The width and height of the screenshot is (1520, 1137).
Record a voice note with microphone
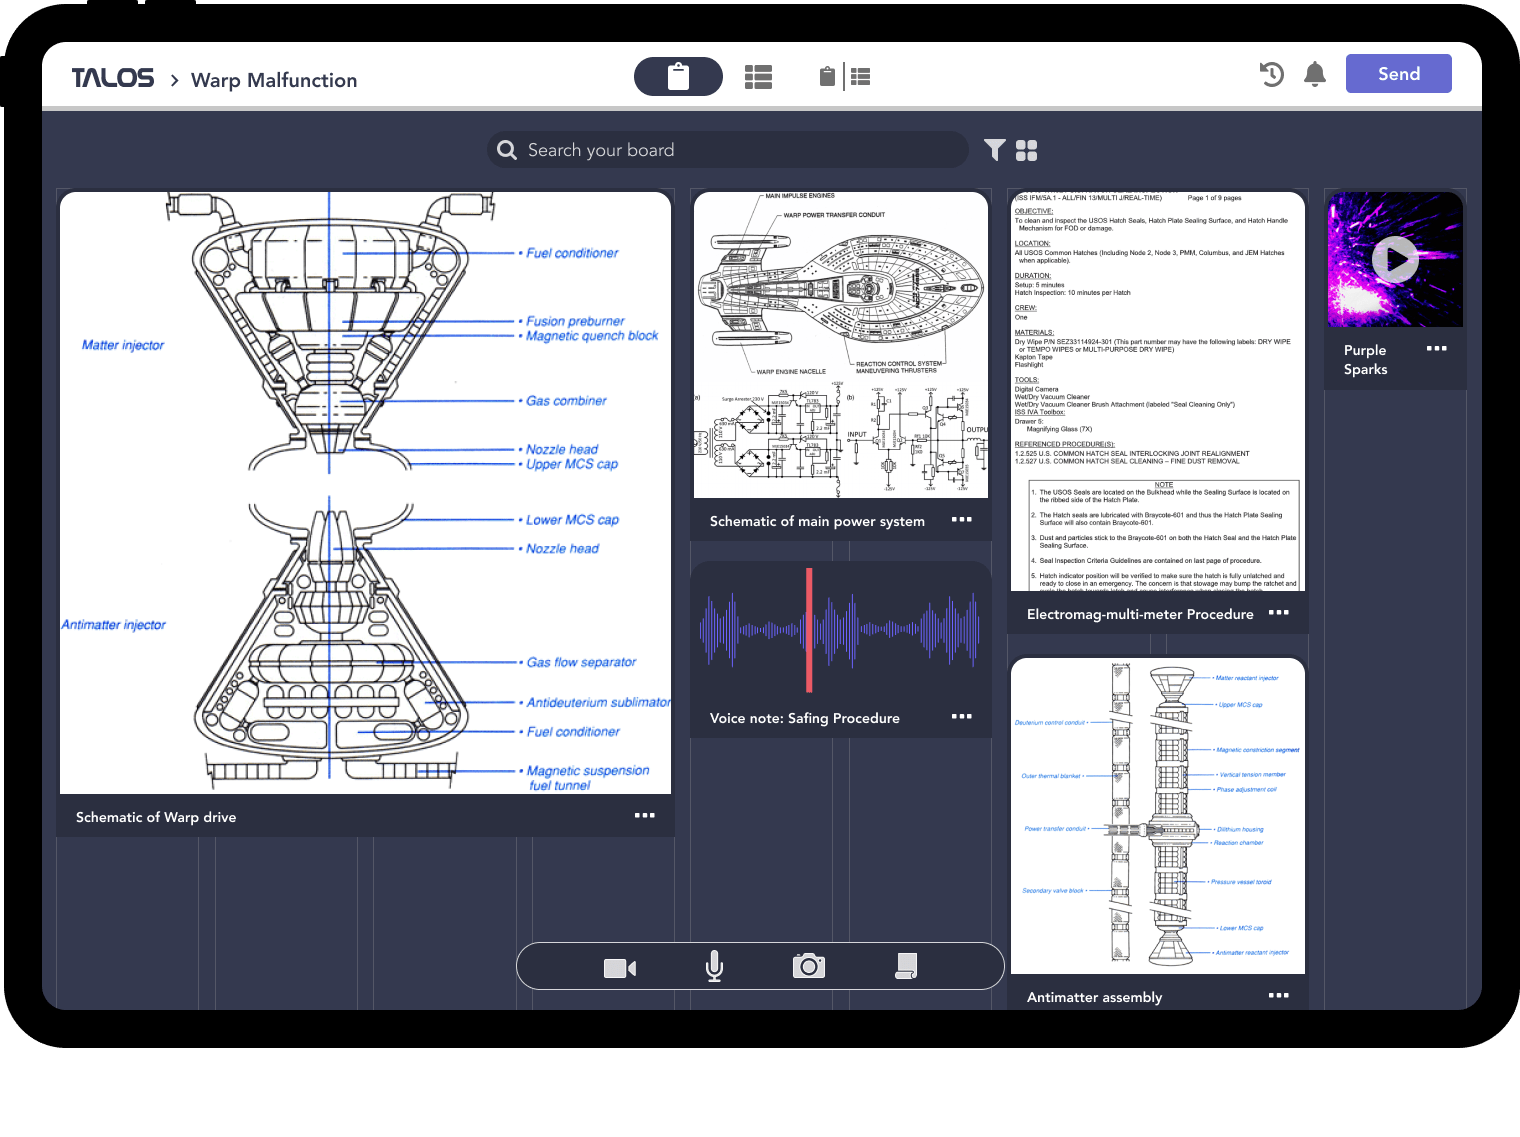point(714,966)
